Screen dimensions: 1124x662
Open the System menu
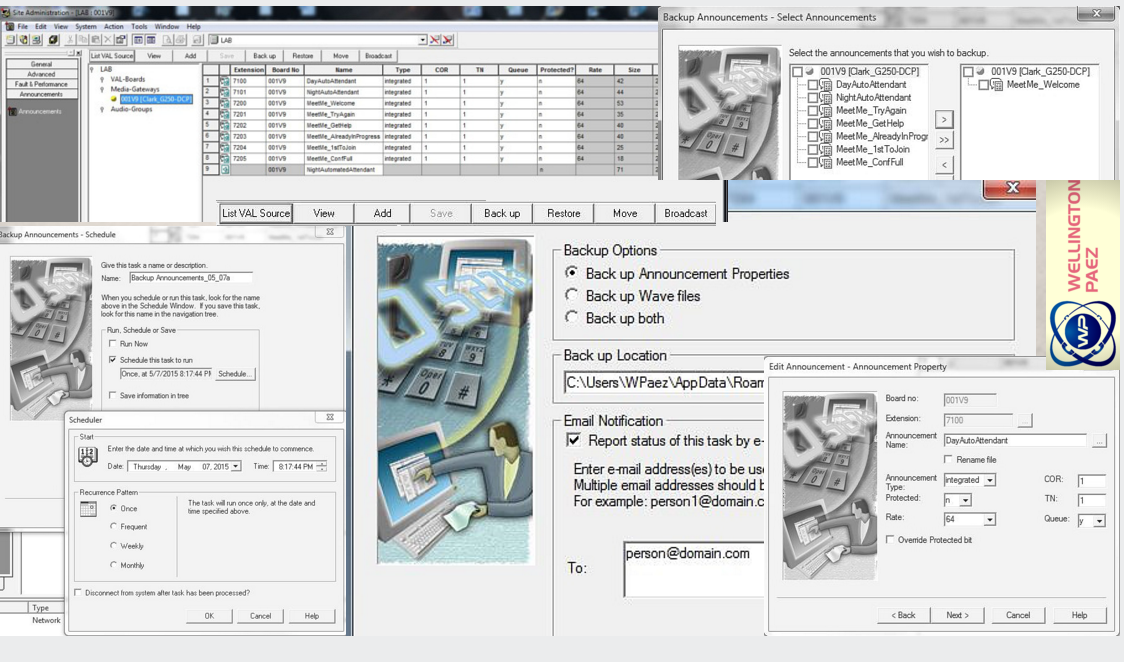coord(85,27)
